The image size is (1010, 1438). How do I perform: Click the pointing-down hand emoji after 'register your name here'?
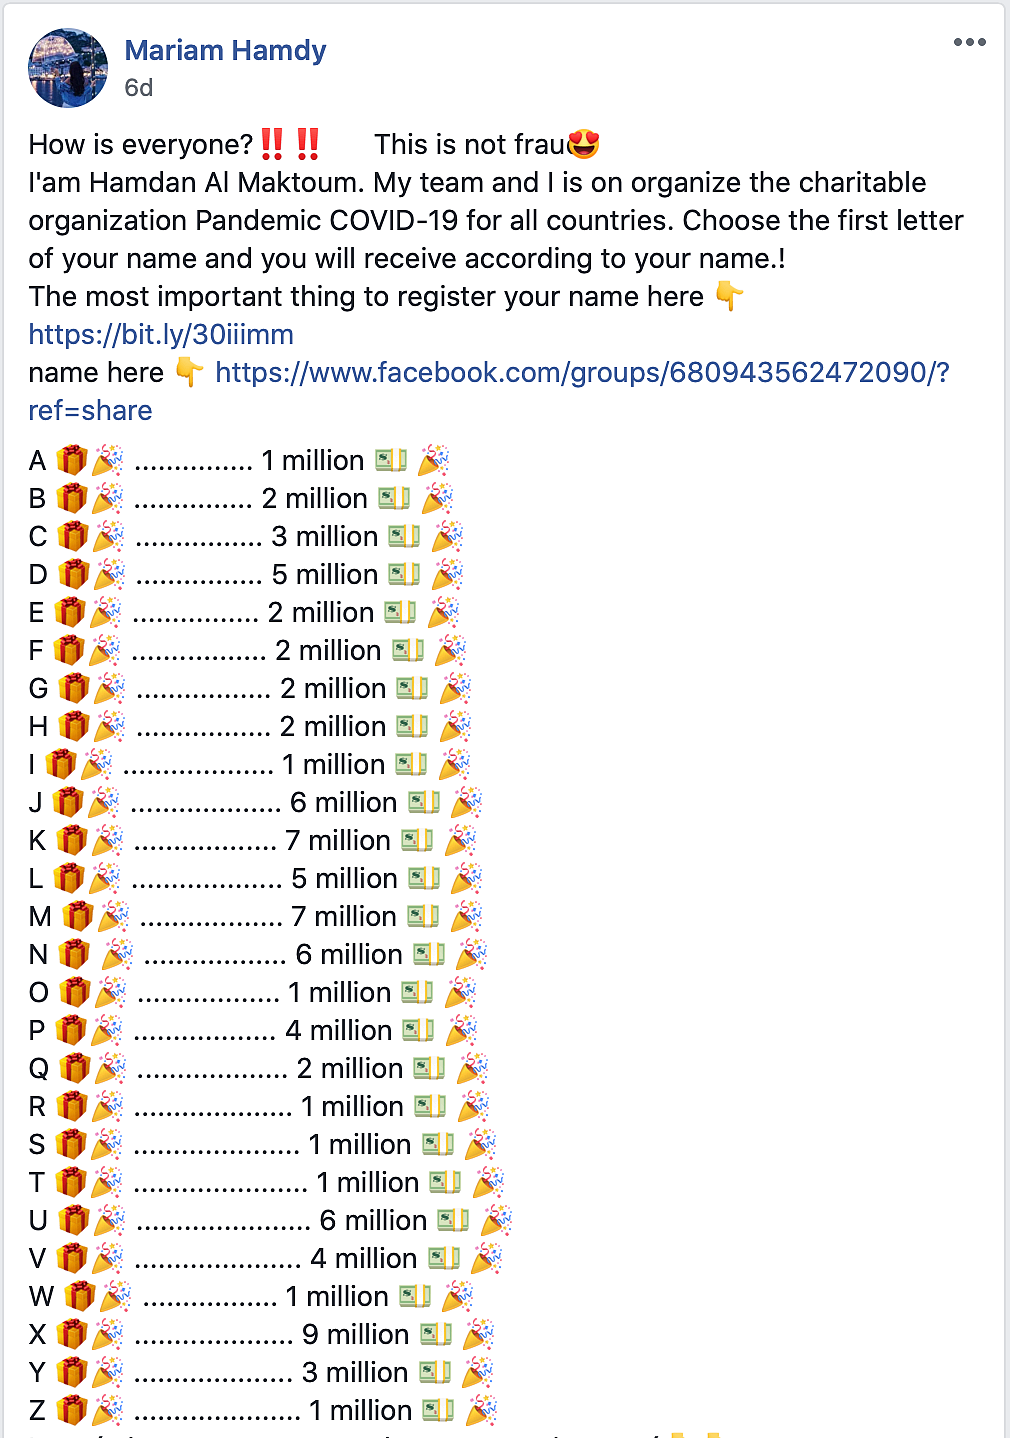click(730, 296)
